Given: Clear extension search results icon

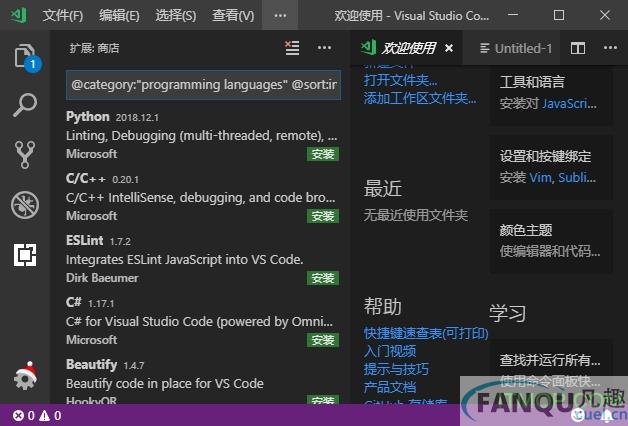Looking at the screenshot, I should [292, 48].
